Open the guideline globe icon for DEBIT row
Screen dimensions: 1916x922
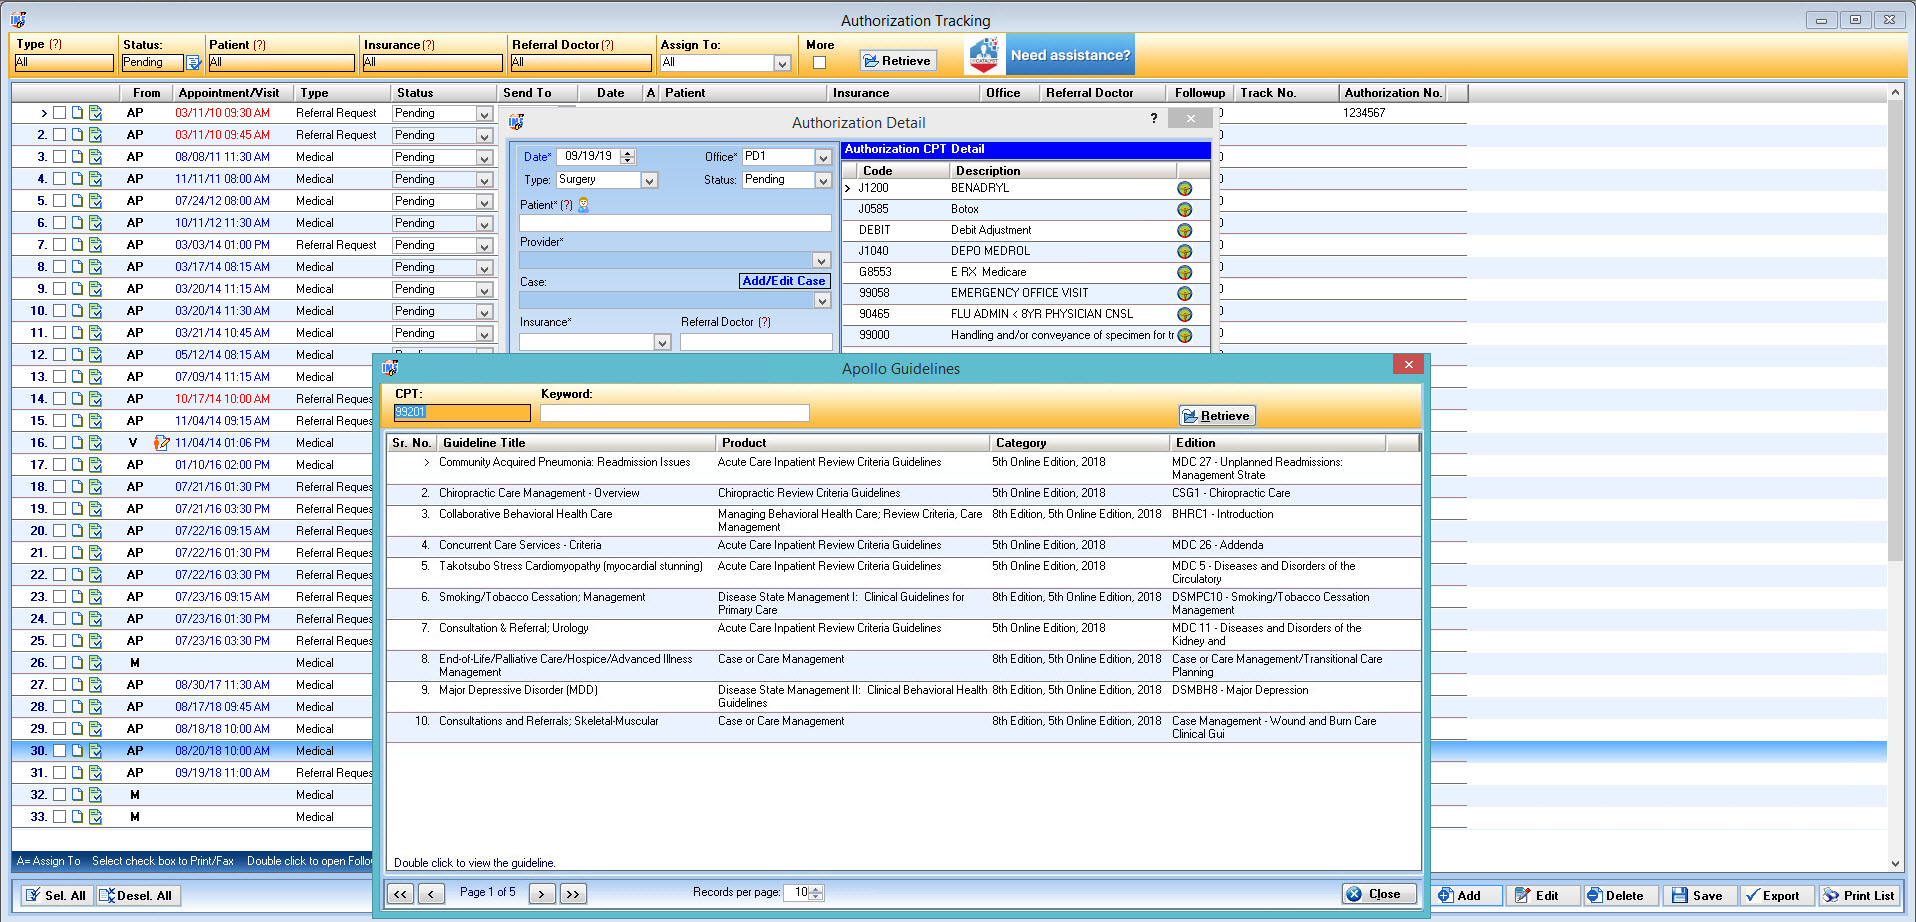click(1184, 231)
